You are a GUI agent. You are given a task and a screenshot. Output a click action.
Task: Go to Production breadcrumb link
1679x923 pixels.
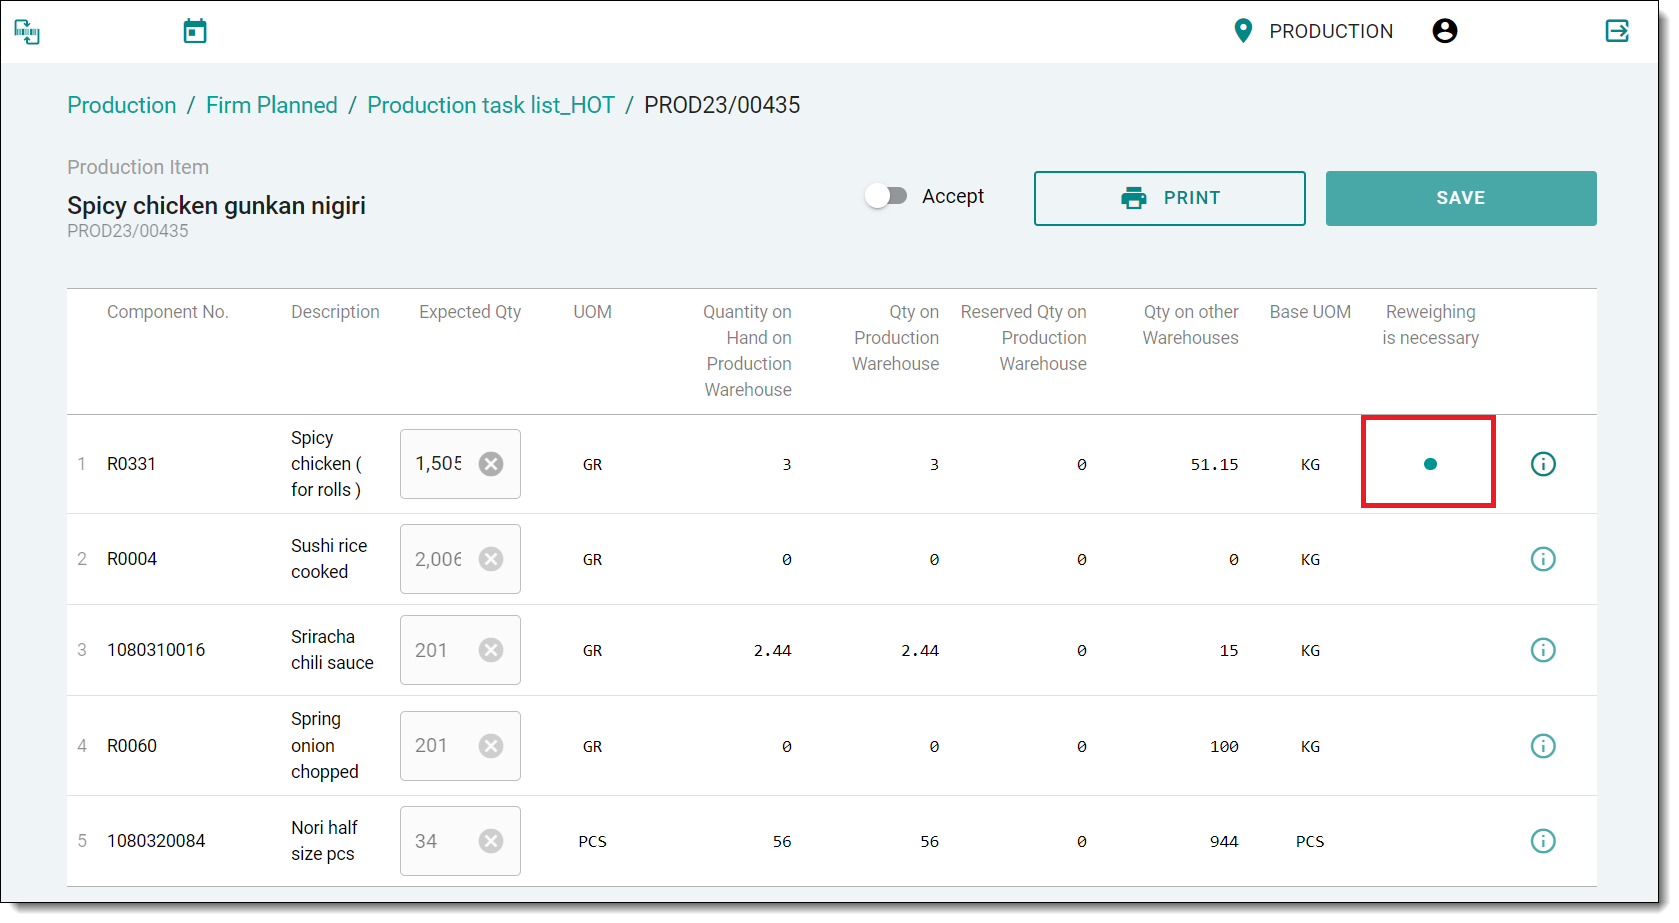pos(121,105)
